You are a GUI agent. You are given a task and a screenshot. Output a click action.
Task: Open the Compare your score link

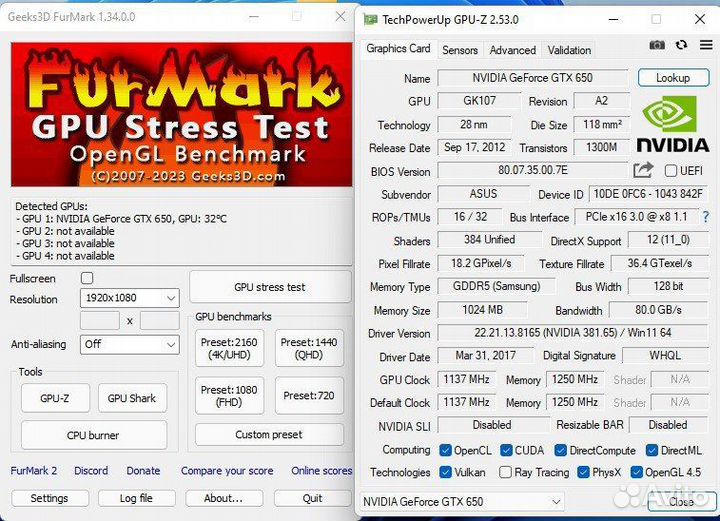coord(227,471)
